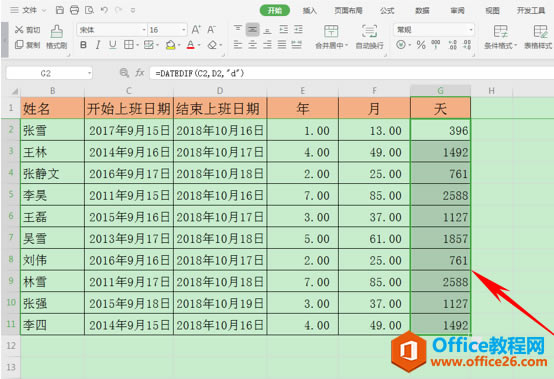Toggle Bold formatting
The width and height of the screenshot is (554, 379).
(x=83, y=45)
